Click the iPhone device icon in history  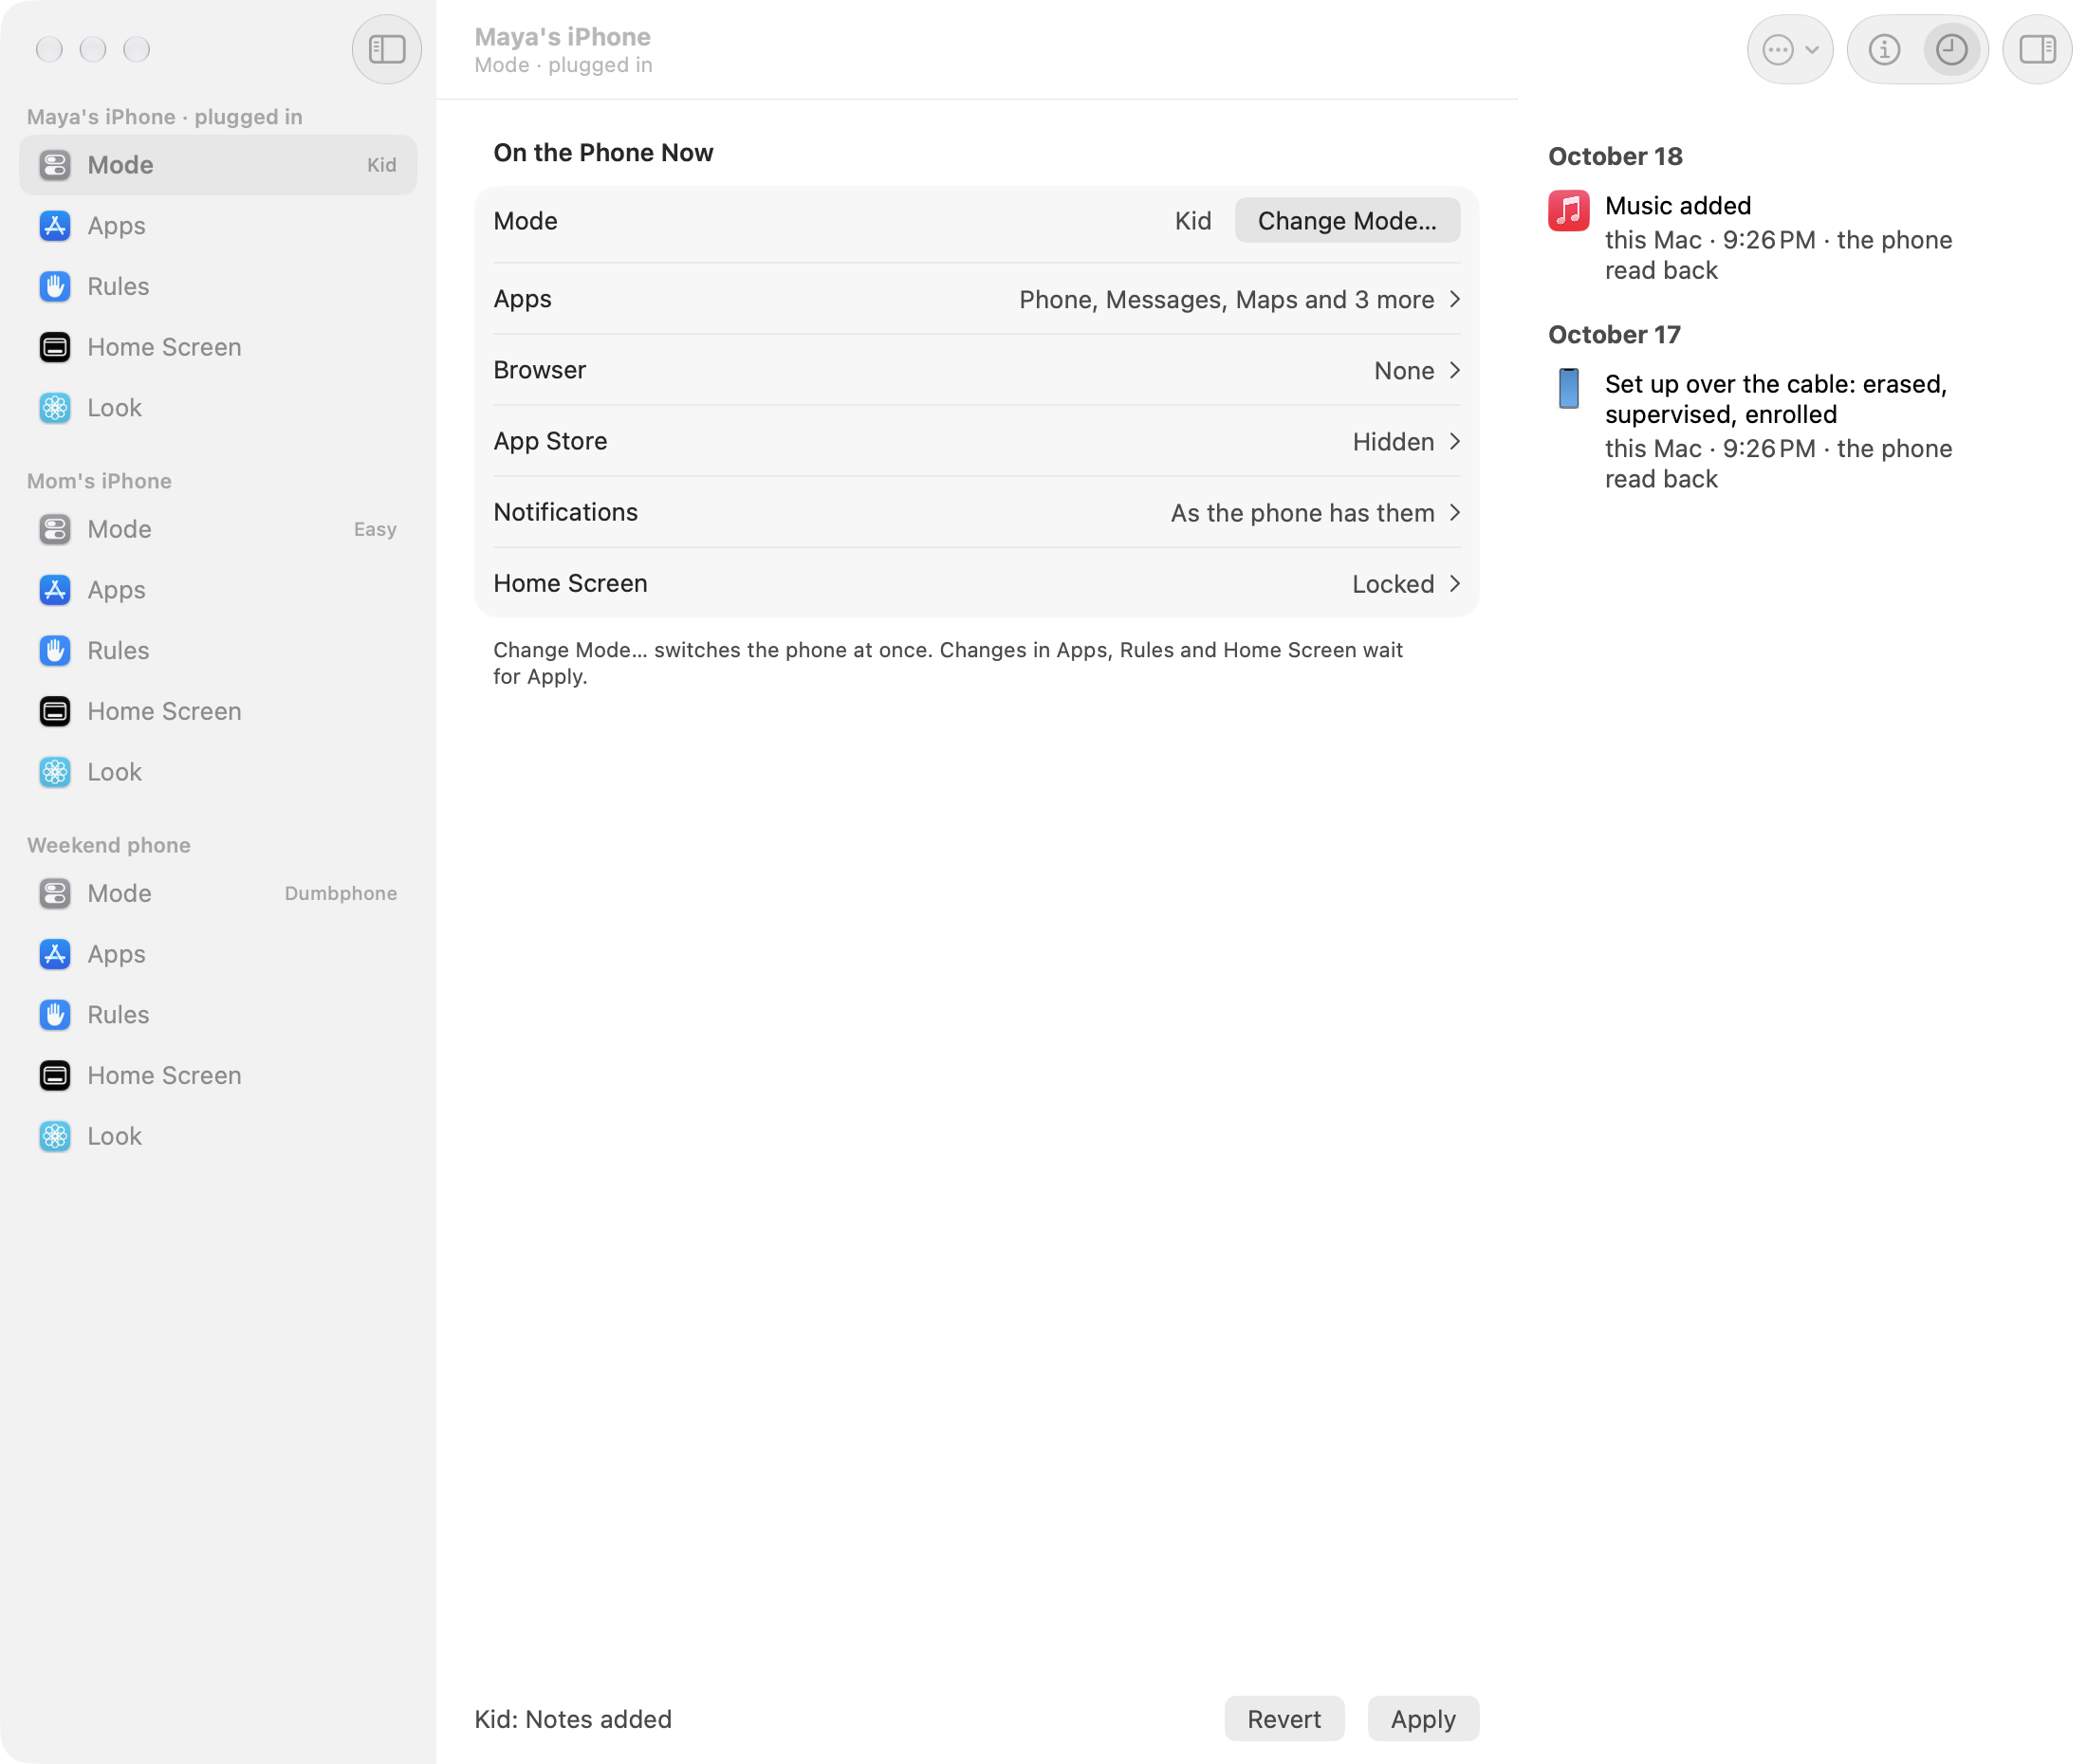(x=1568, y=388)
